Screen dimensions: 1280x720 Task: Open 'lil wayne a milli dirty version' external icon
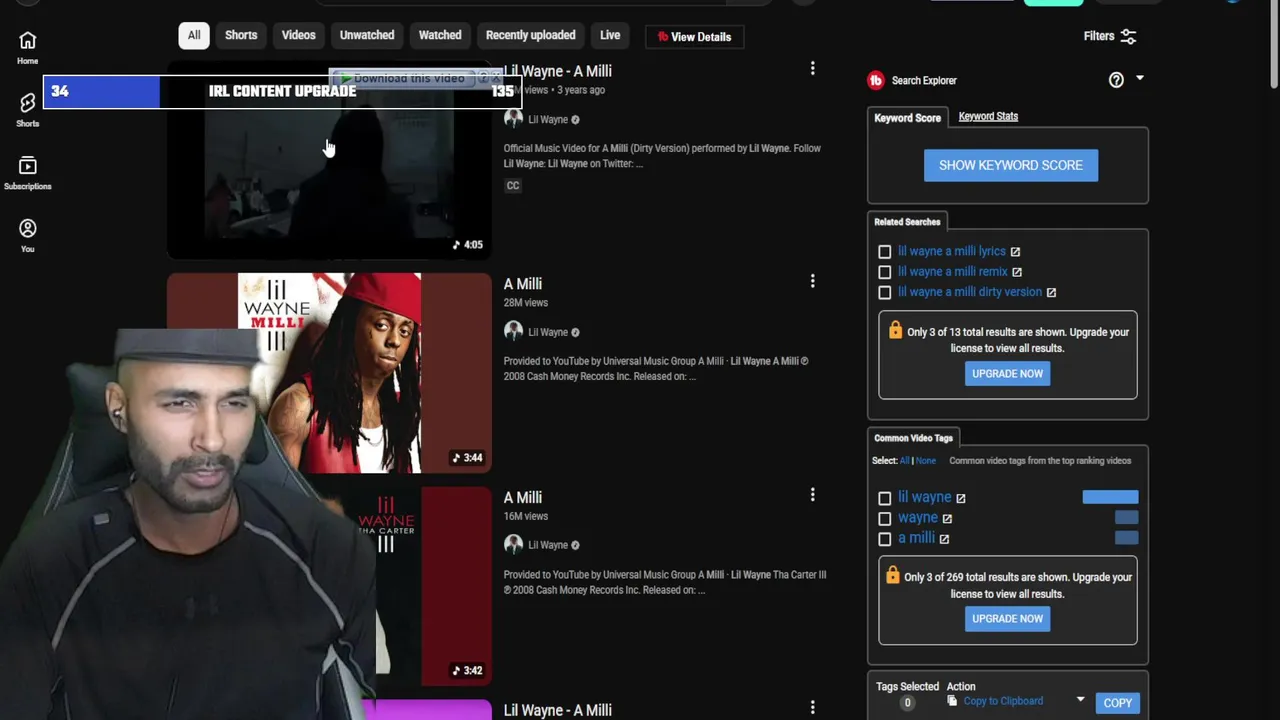[1051, 292]
